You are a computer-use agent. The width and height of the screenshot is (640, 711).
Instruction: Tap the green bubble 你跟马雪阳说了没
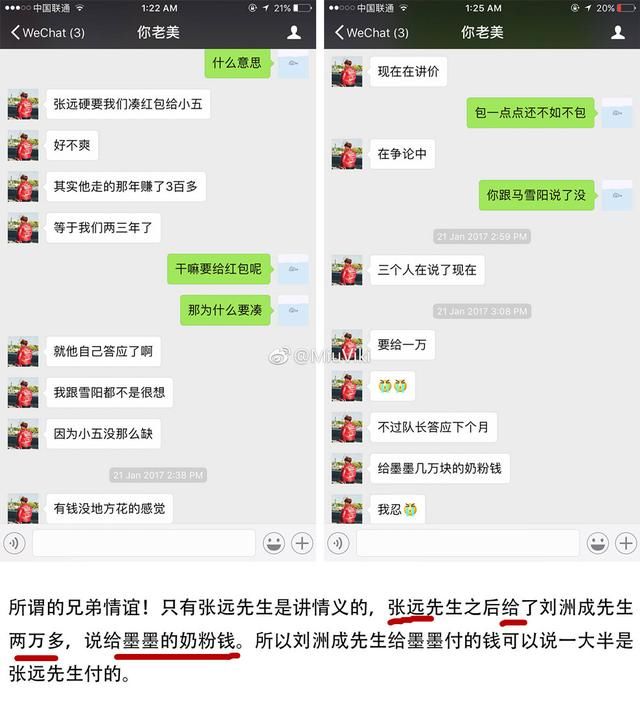coord(537,195)
